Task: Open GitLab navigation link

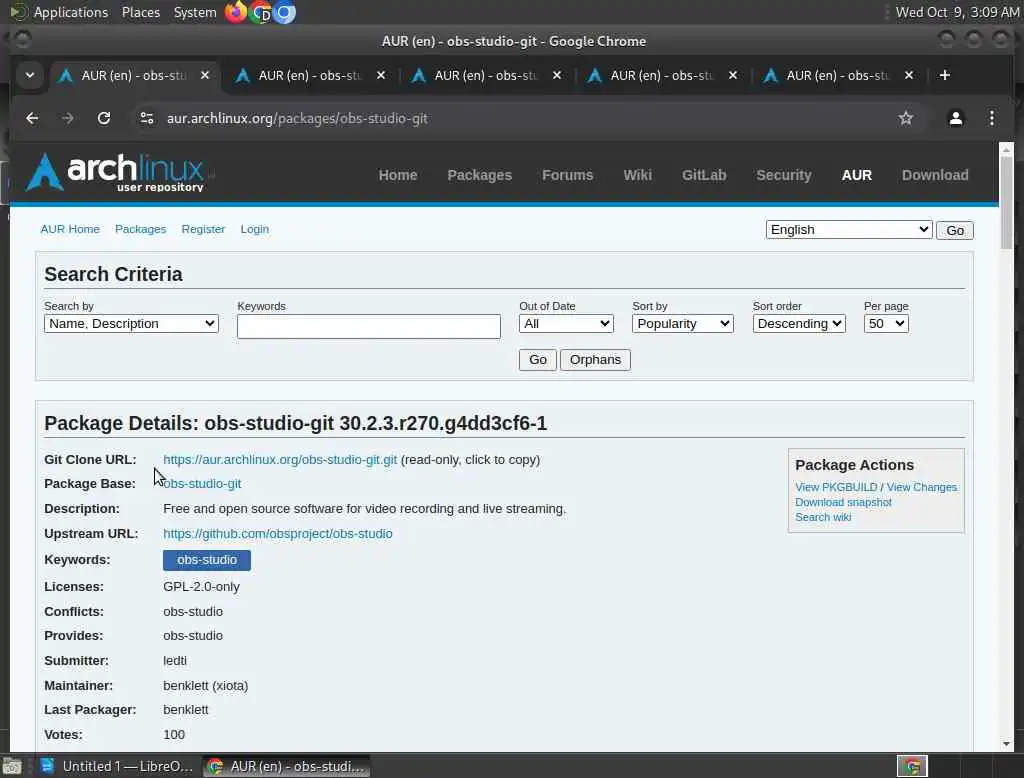Action: click(704, 175)
